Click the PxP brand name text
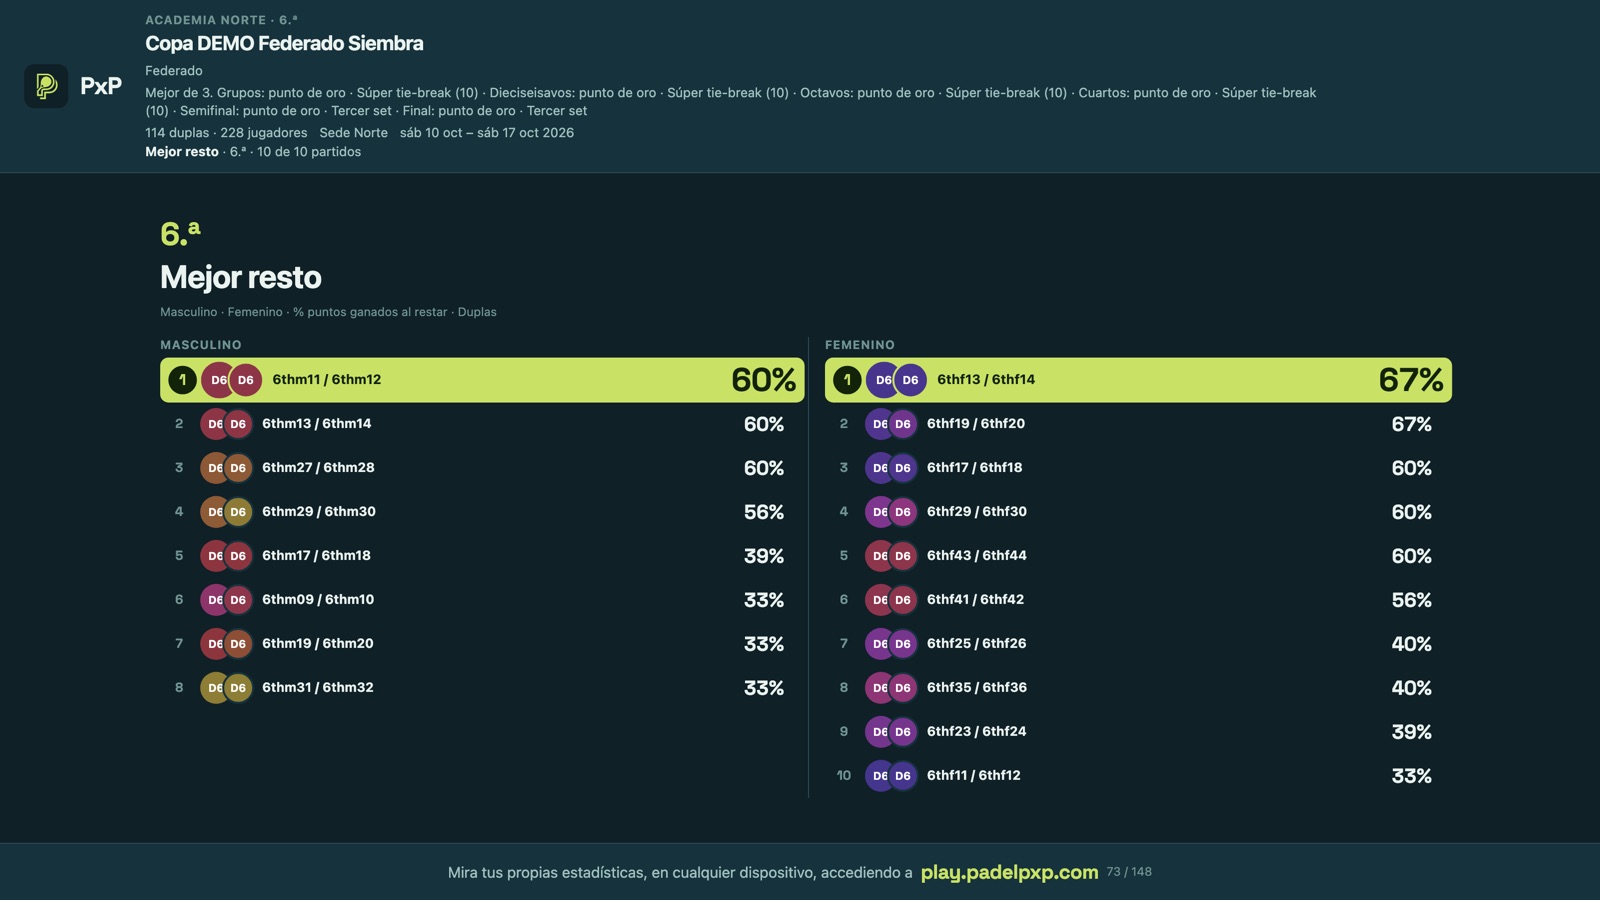This screenshot has height=900, width=1600. coord(101,86)
